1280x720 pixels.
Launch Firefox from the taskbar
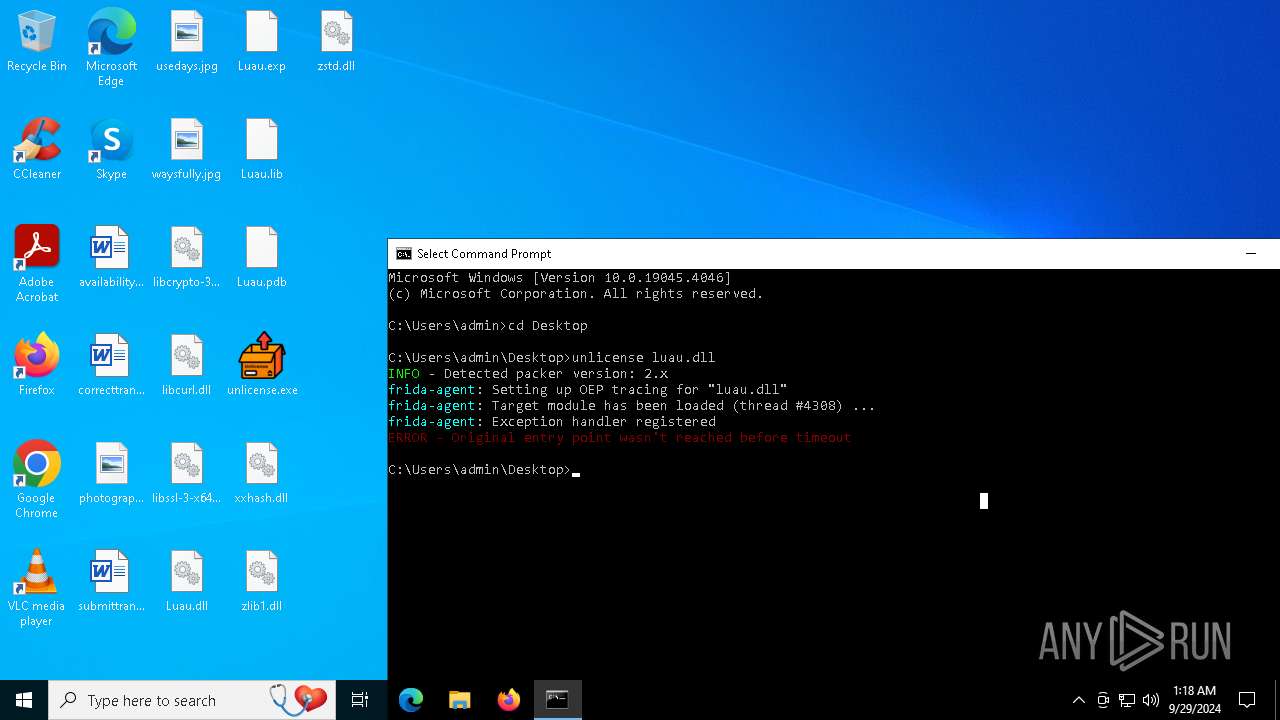click(x=509, y=700)
